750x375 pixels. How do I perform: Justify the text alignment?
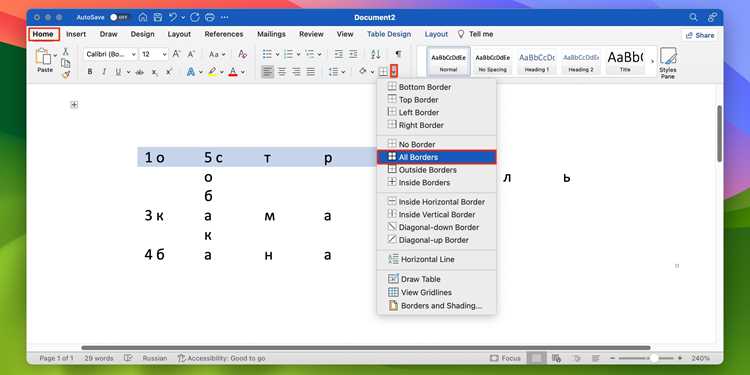pos(311,72)
